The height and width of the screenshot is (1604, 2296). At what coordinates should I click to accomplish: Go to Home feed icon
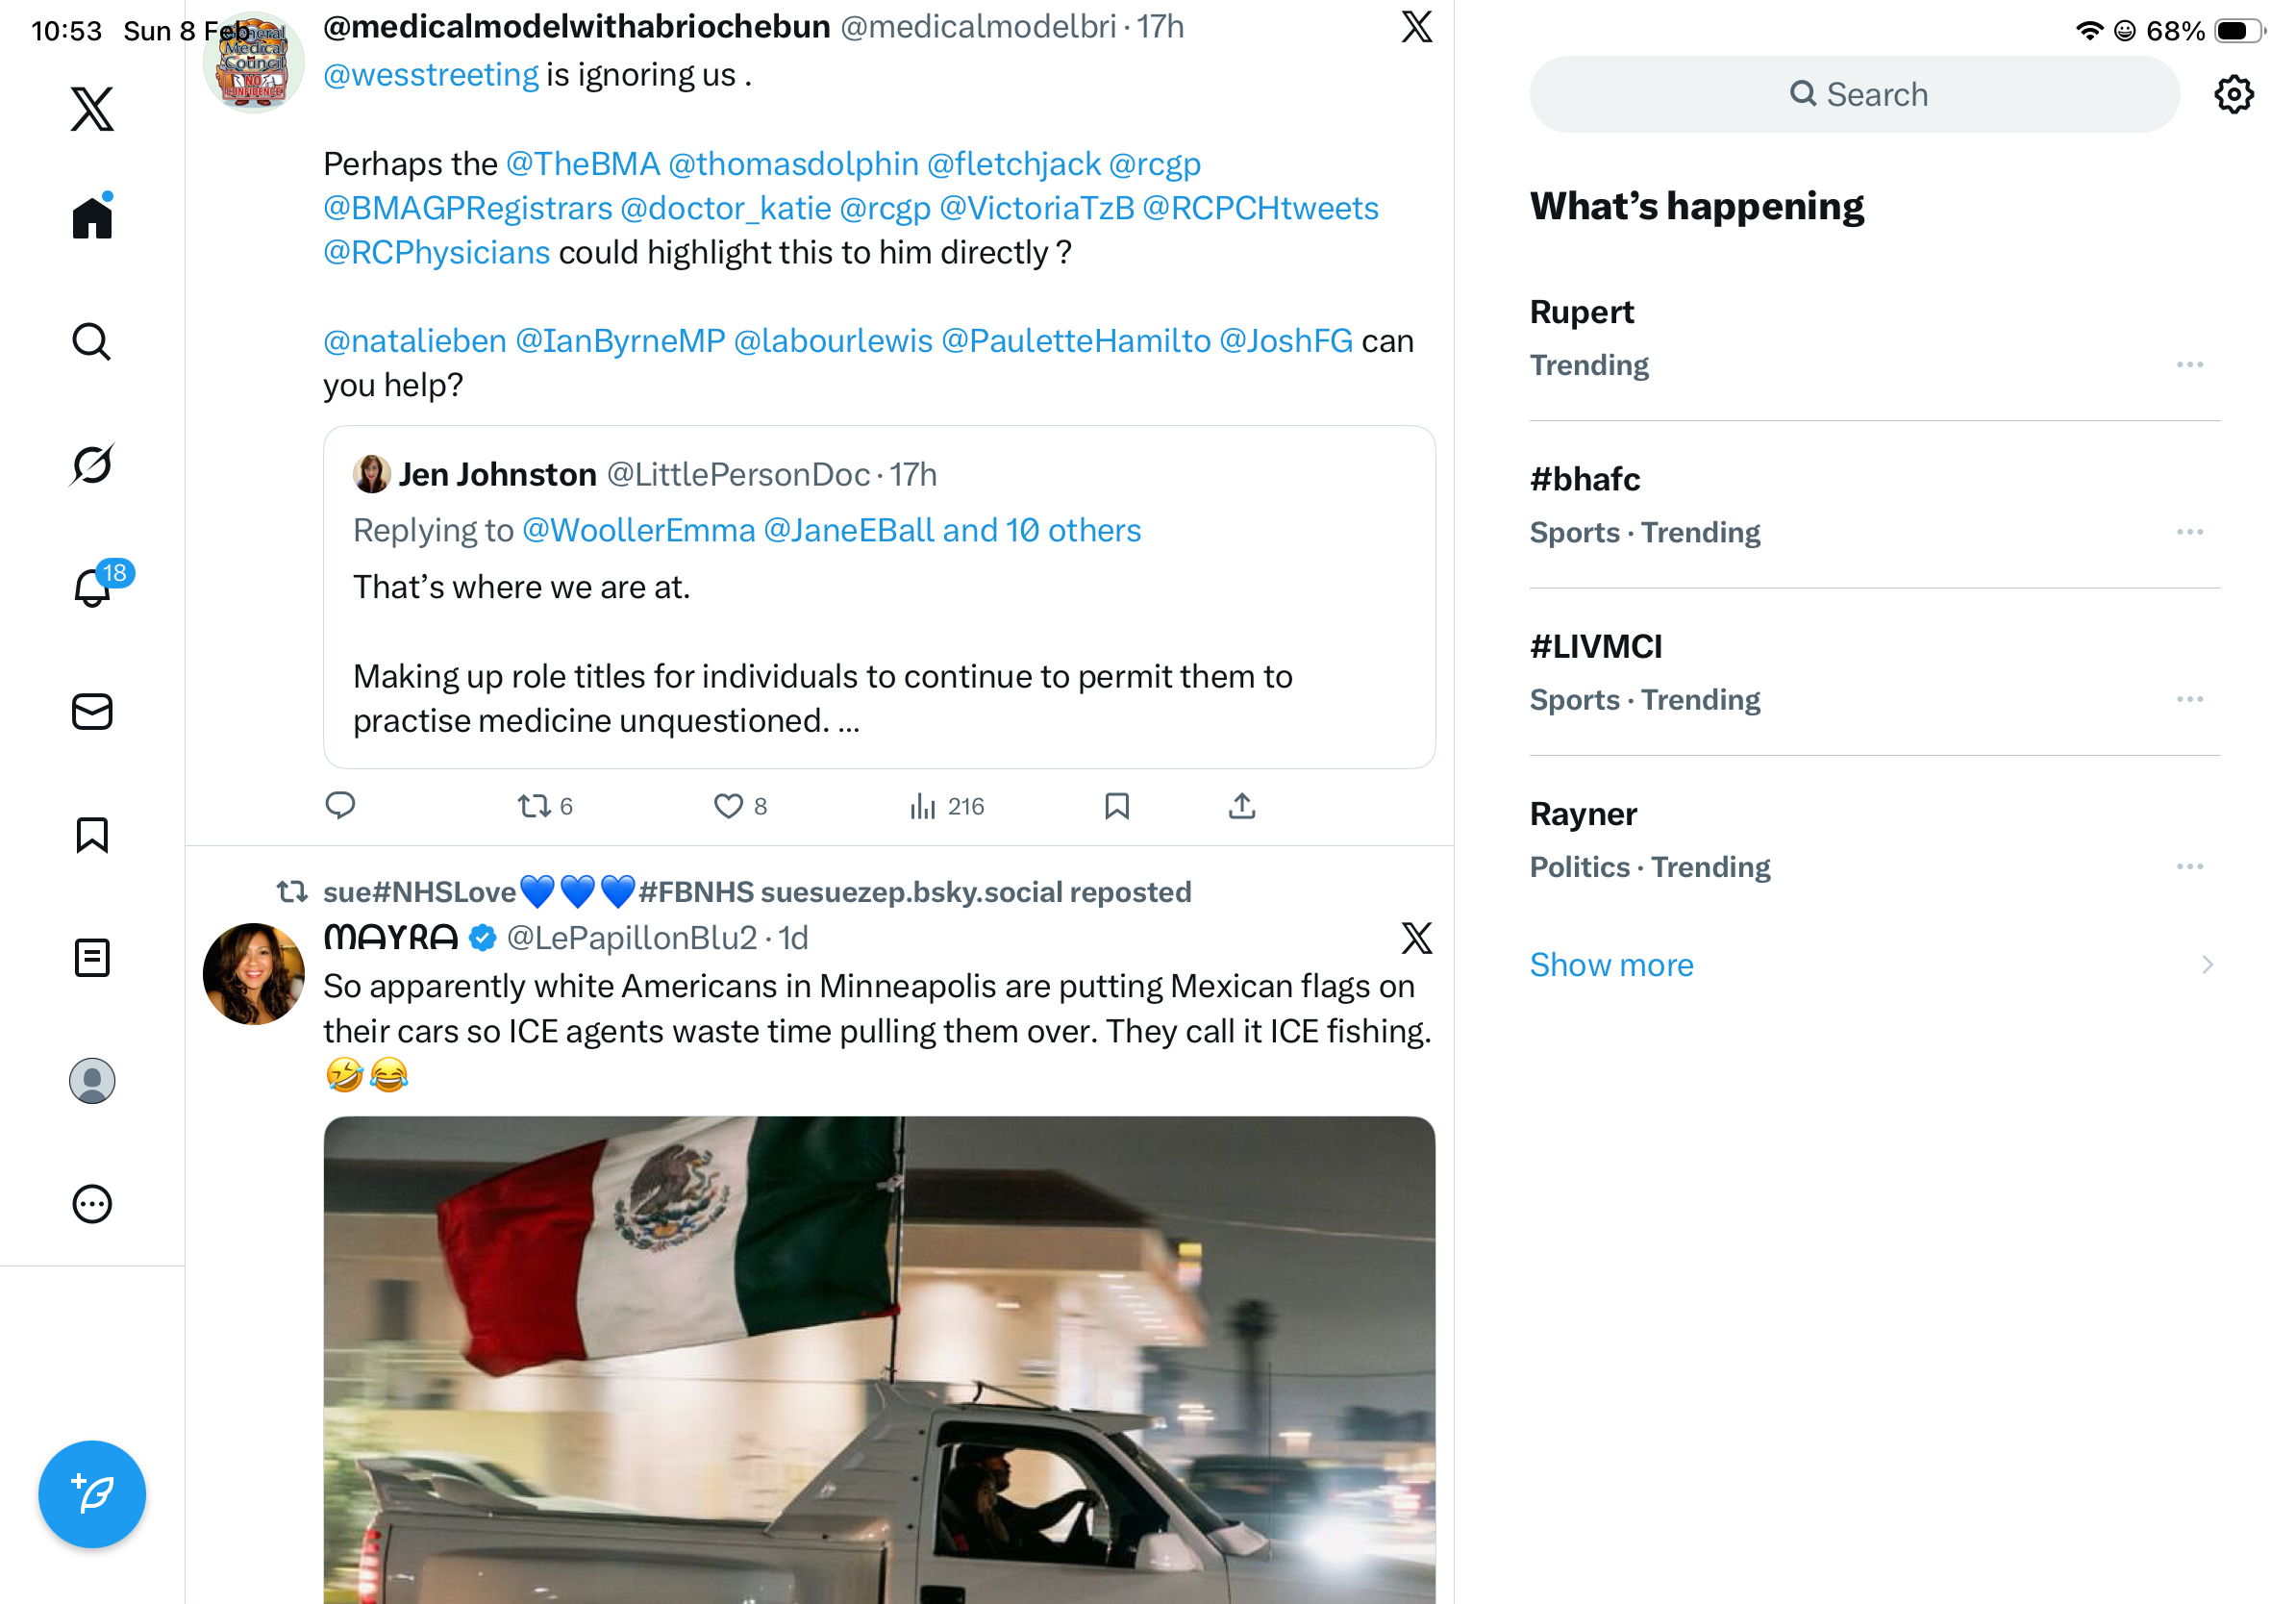point(92,217)
